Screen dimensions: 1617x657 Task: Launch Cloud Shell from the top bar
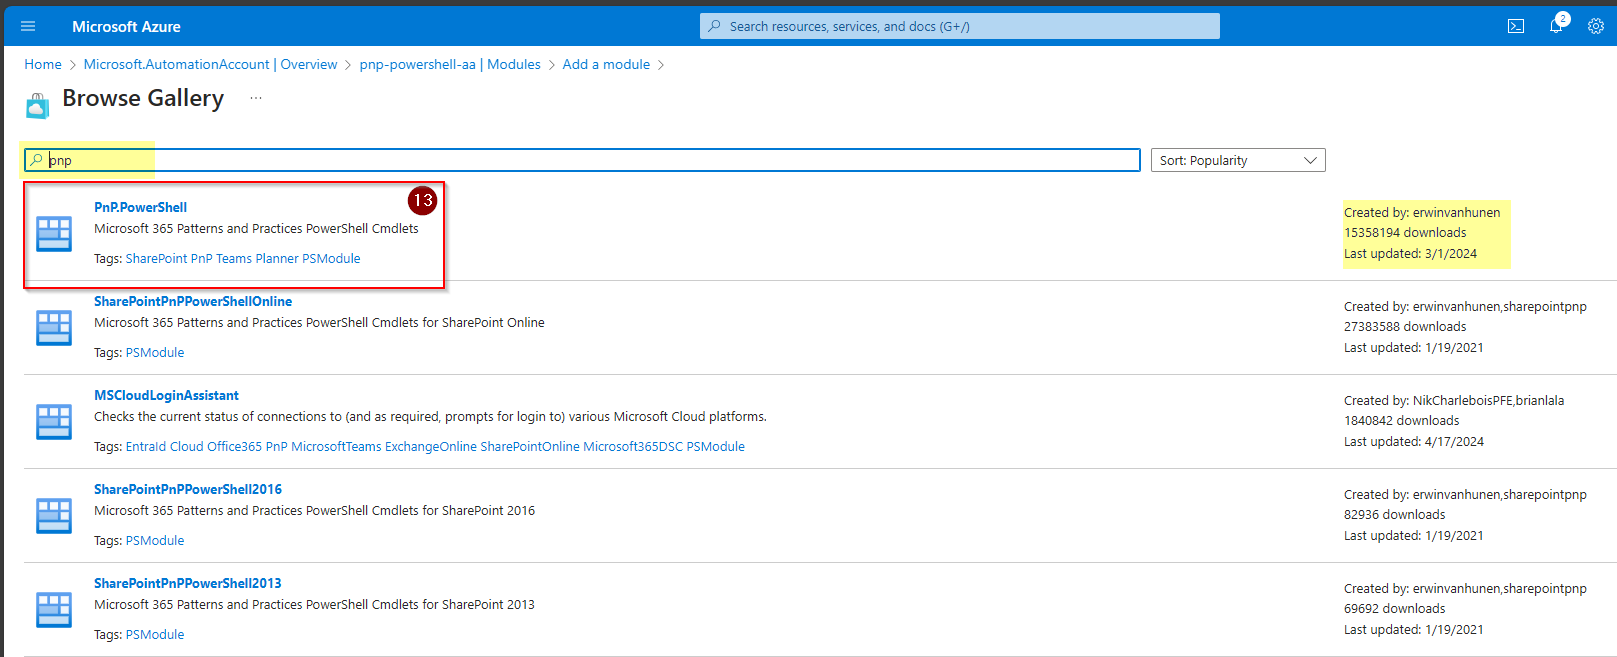[1516, 26]
